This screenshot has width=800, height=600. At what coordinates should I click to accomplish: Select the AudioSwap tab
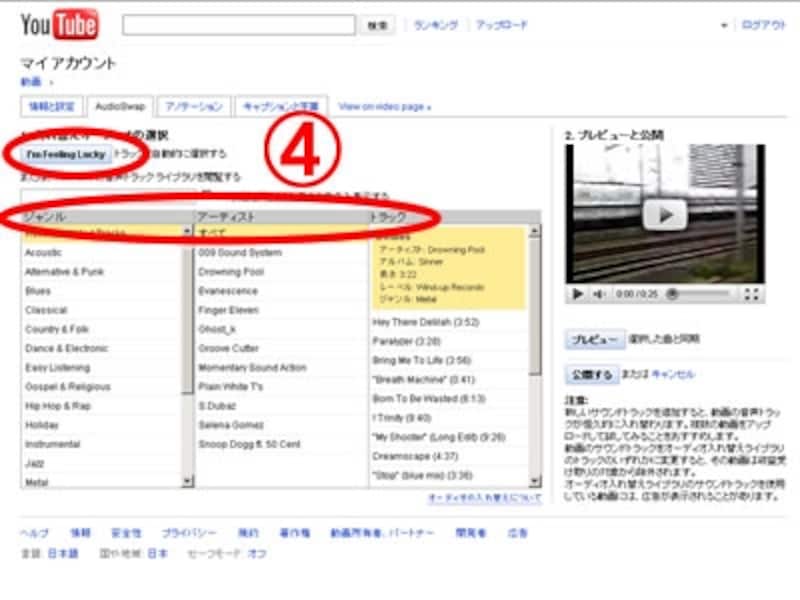[x=120, y=106]
